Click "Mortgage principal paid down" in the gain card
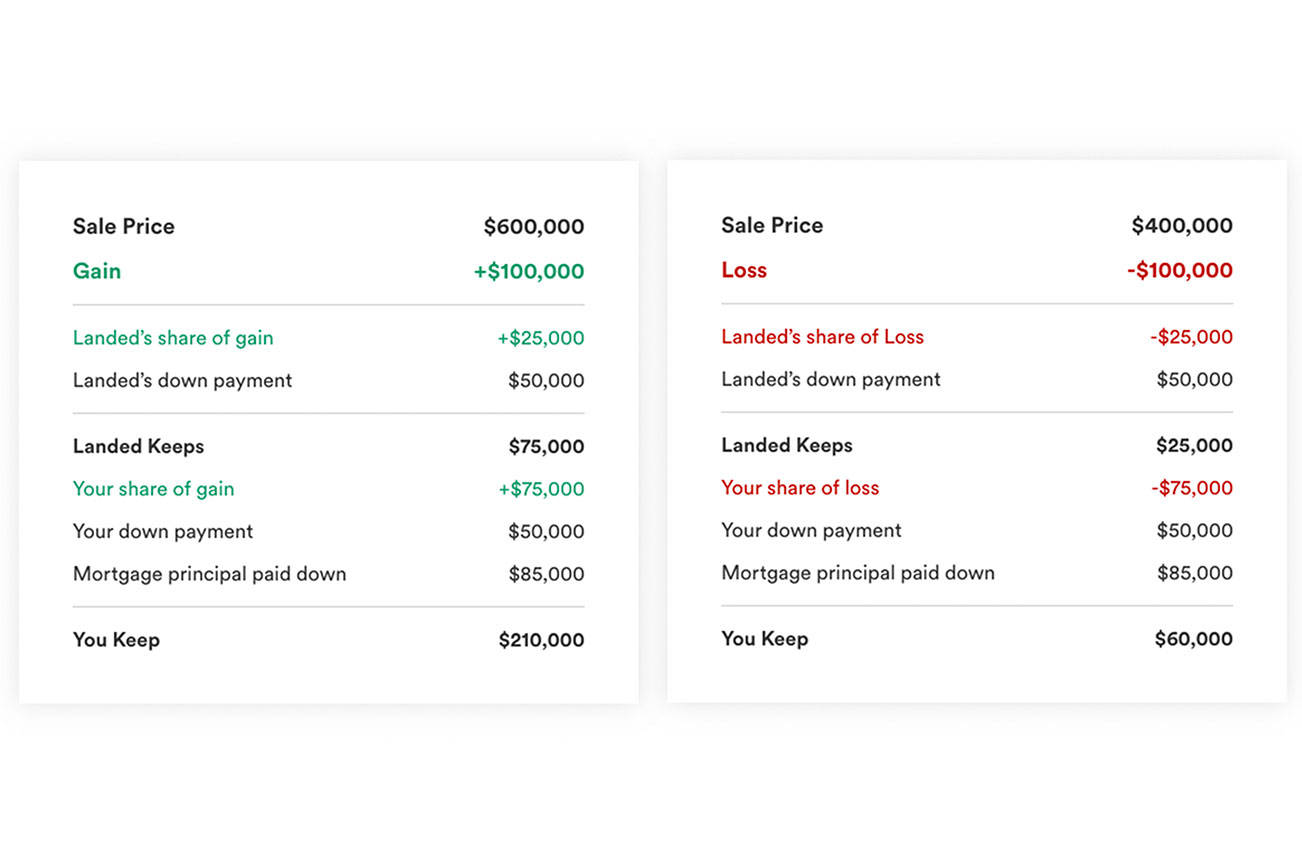This screenshot has width=1302, height=868. [x=209, y=574]
